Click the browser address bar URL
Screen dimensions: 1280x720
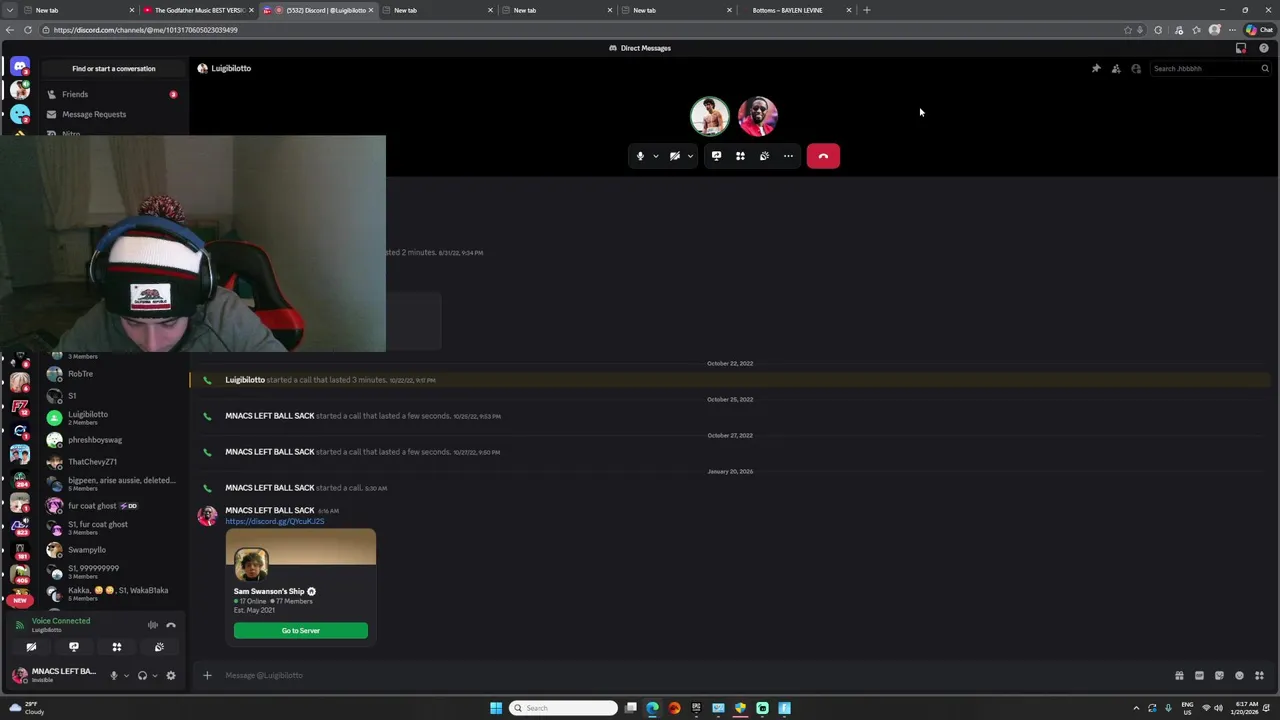pos(146,30)
